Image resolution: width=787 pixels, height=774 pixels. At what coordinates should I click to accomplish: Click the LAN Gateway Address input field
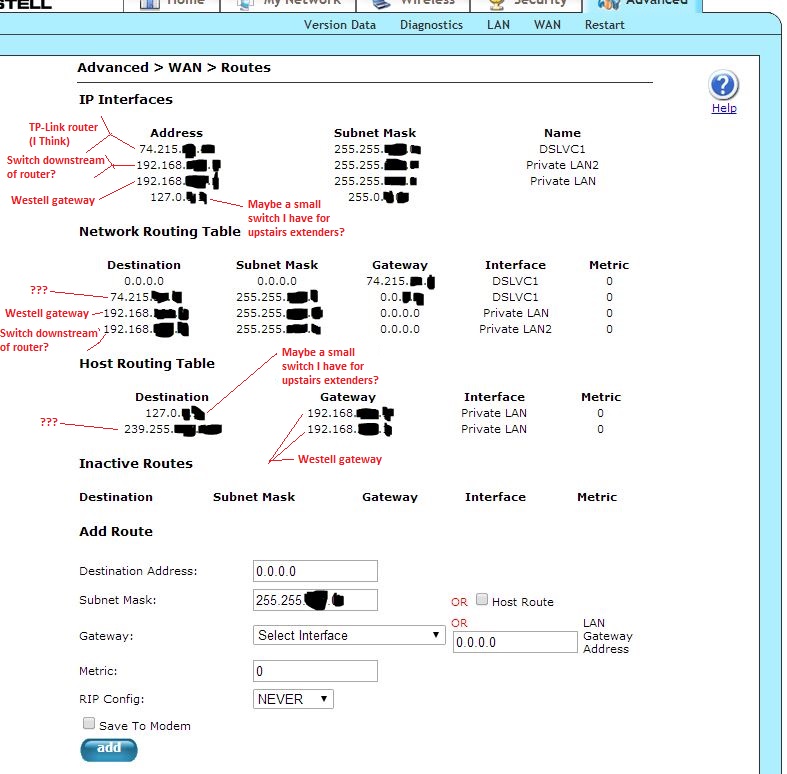click(515, 642)
